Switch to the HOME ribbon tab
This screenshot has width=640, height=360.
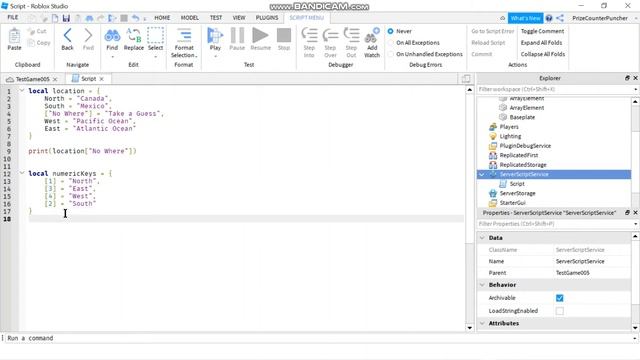click(x=162, y=18)
